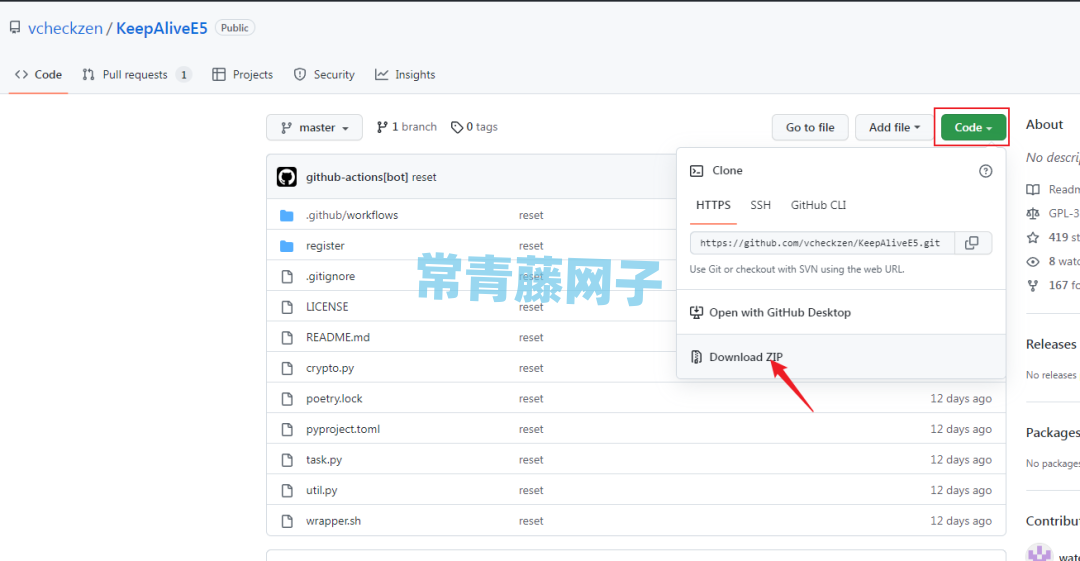Open the KeepAliveE5 repository link
Image resolution: width=1080 pixels, height=561 pixels.
coord(162,28)
